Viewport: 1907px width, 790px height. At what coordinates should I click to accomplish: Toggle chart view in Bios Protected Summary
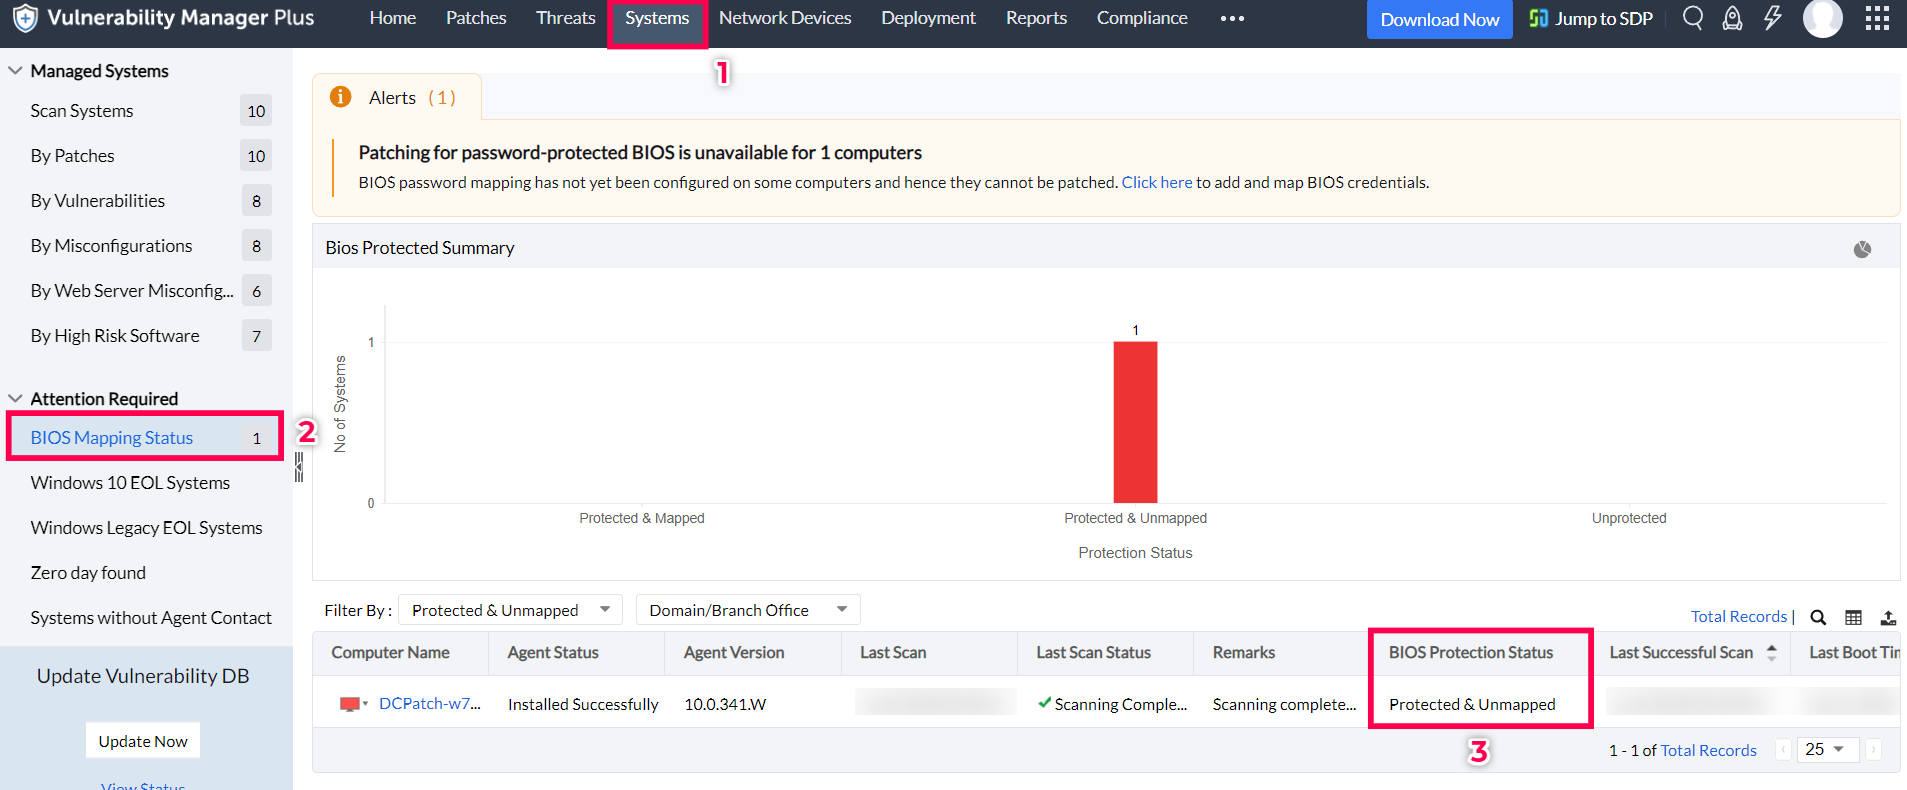[1862, 249]
